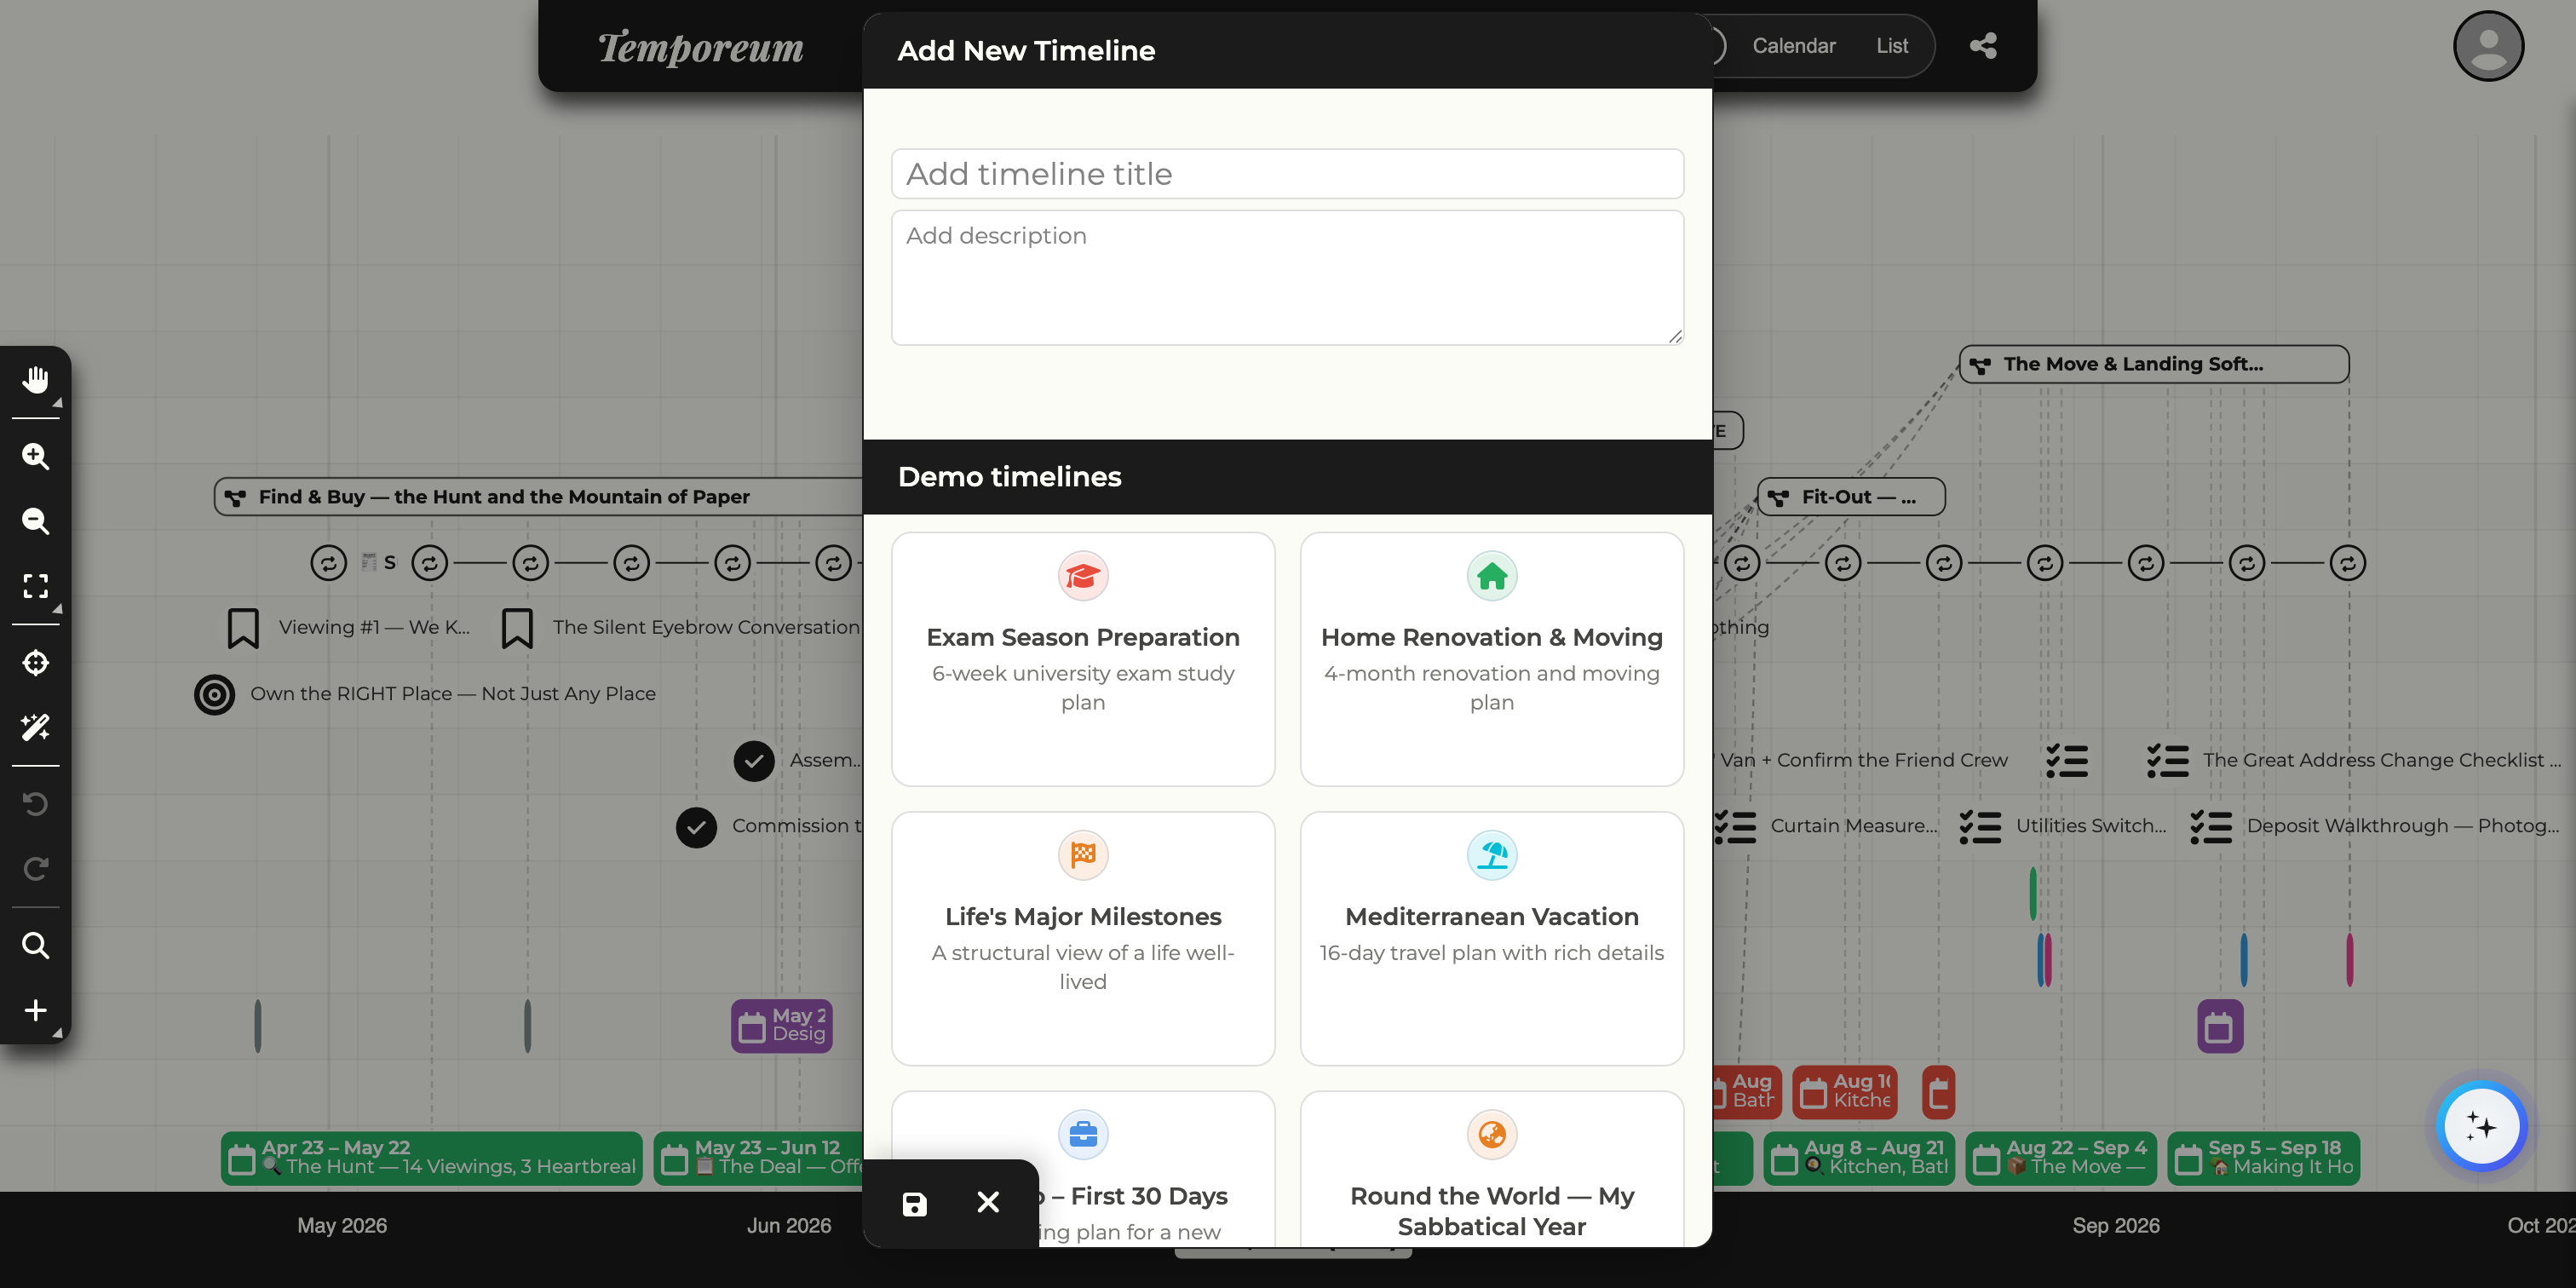2576x1288 pixels.
Task: Click The Great Address Change Checklist item
Action: point(2382,760)
